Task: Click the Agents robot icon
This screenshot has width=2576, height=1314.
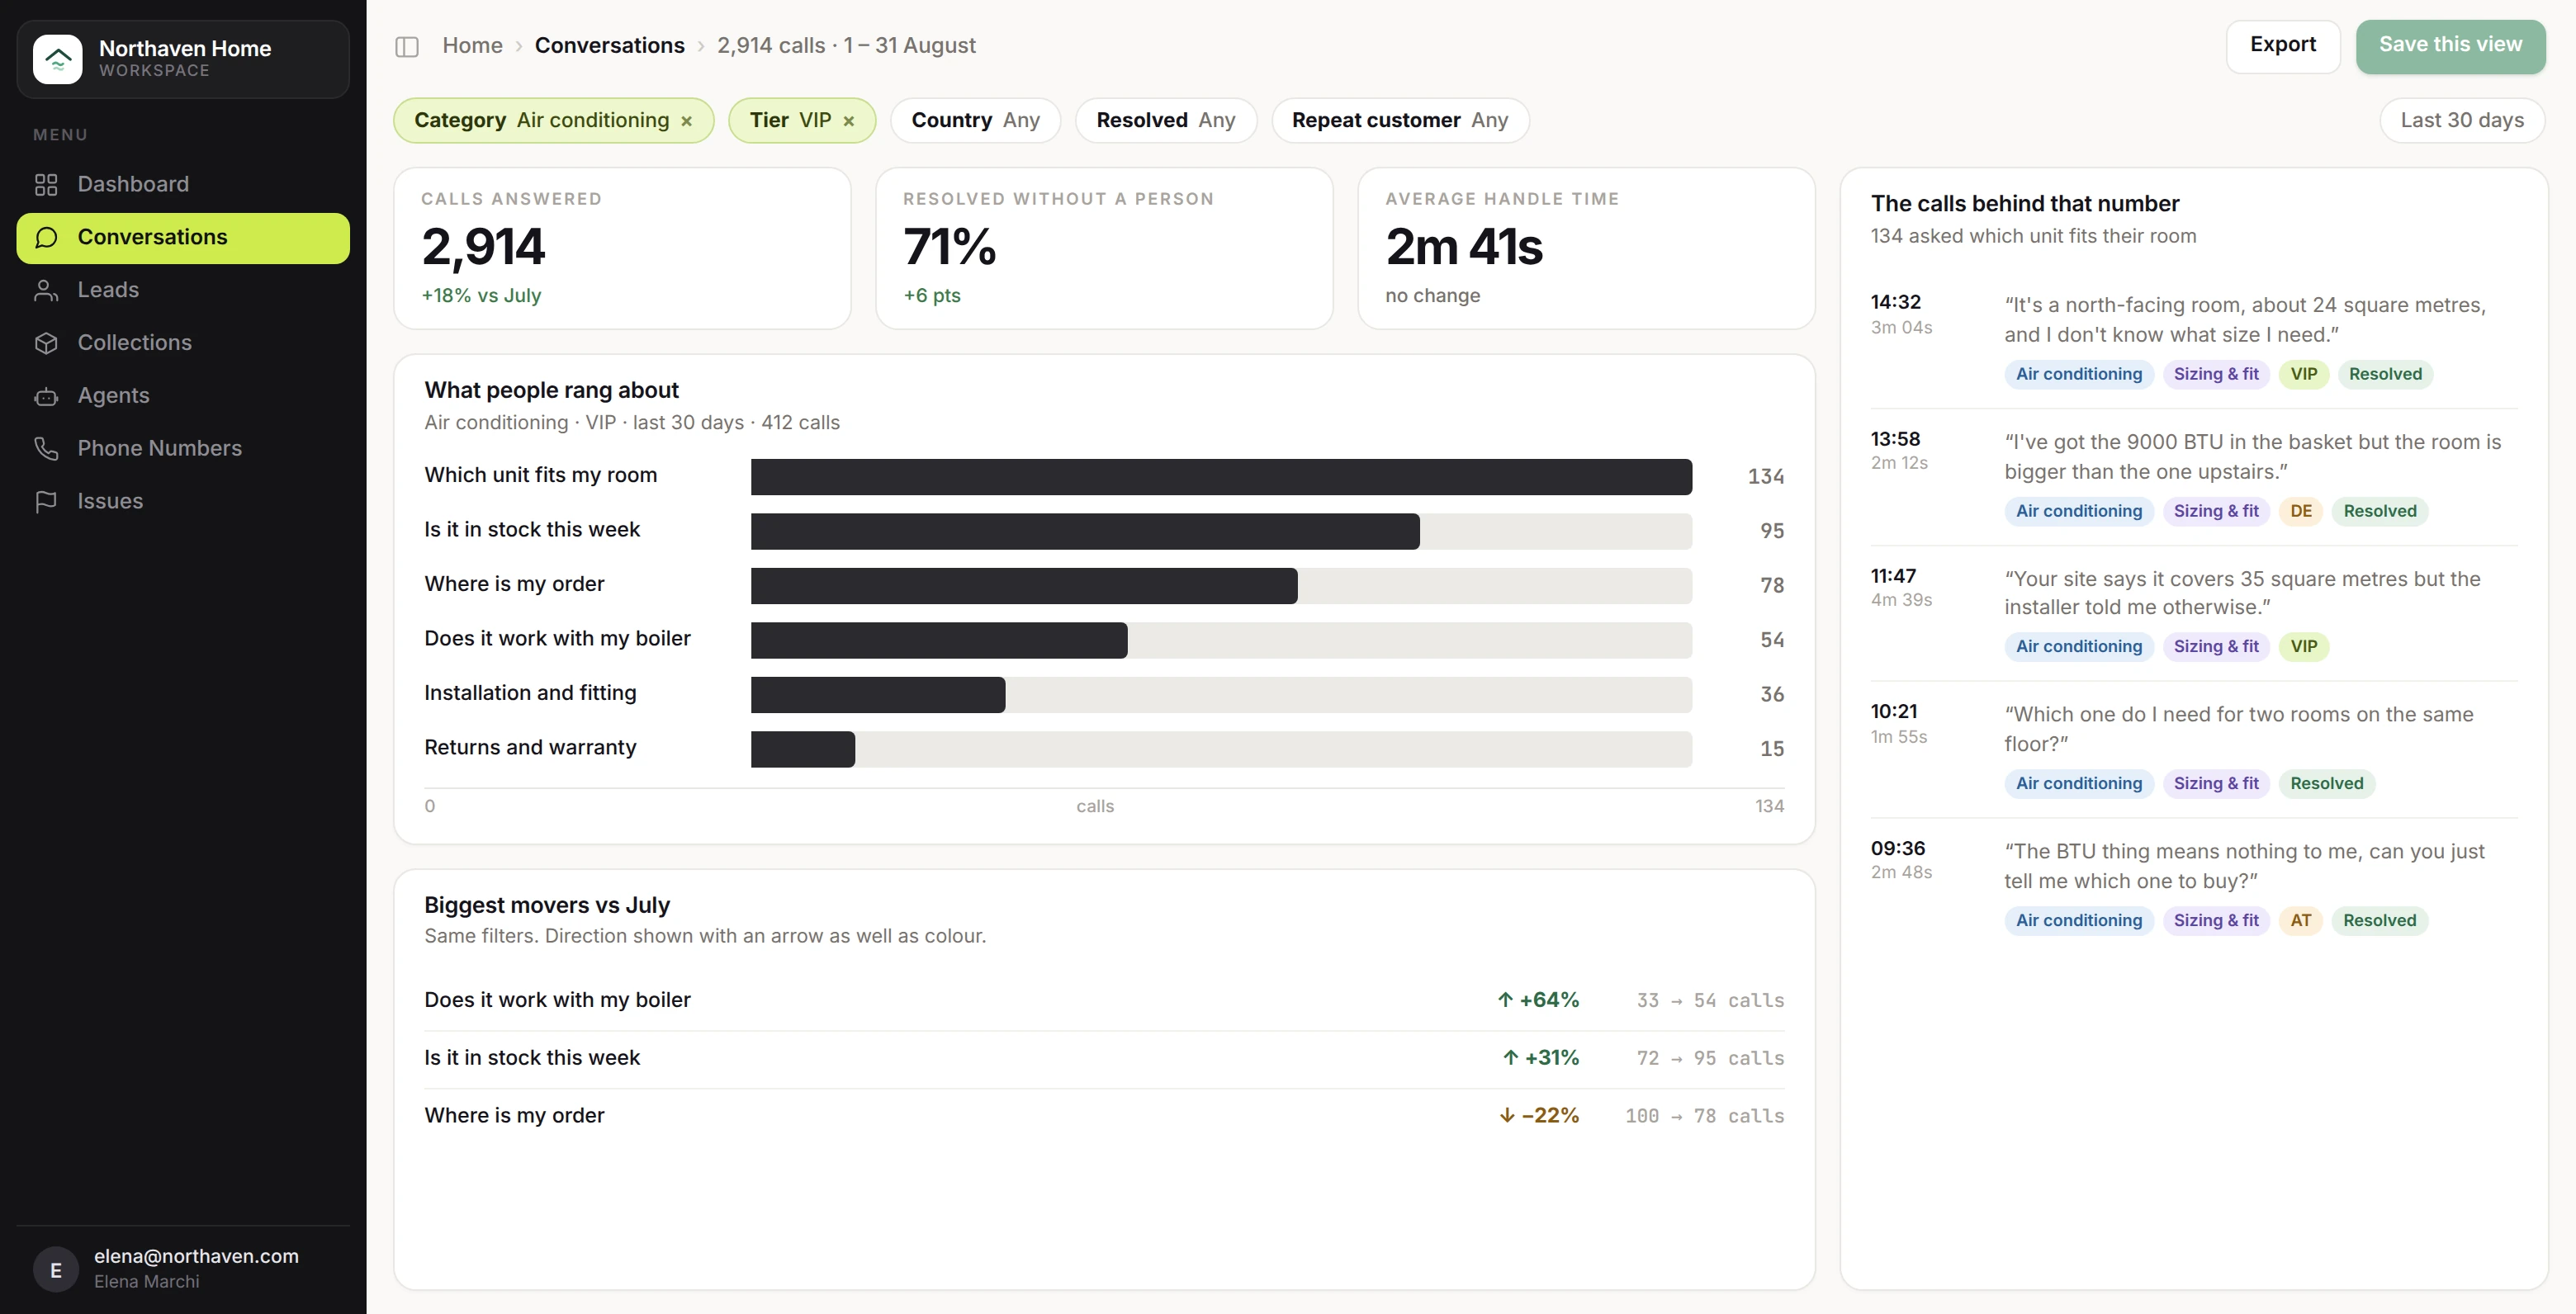Action: click(x=46, y=396)
